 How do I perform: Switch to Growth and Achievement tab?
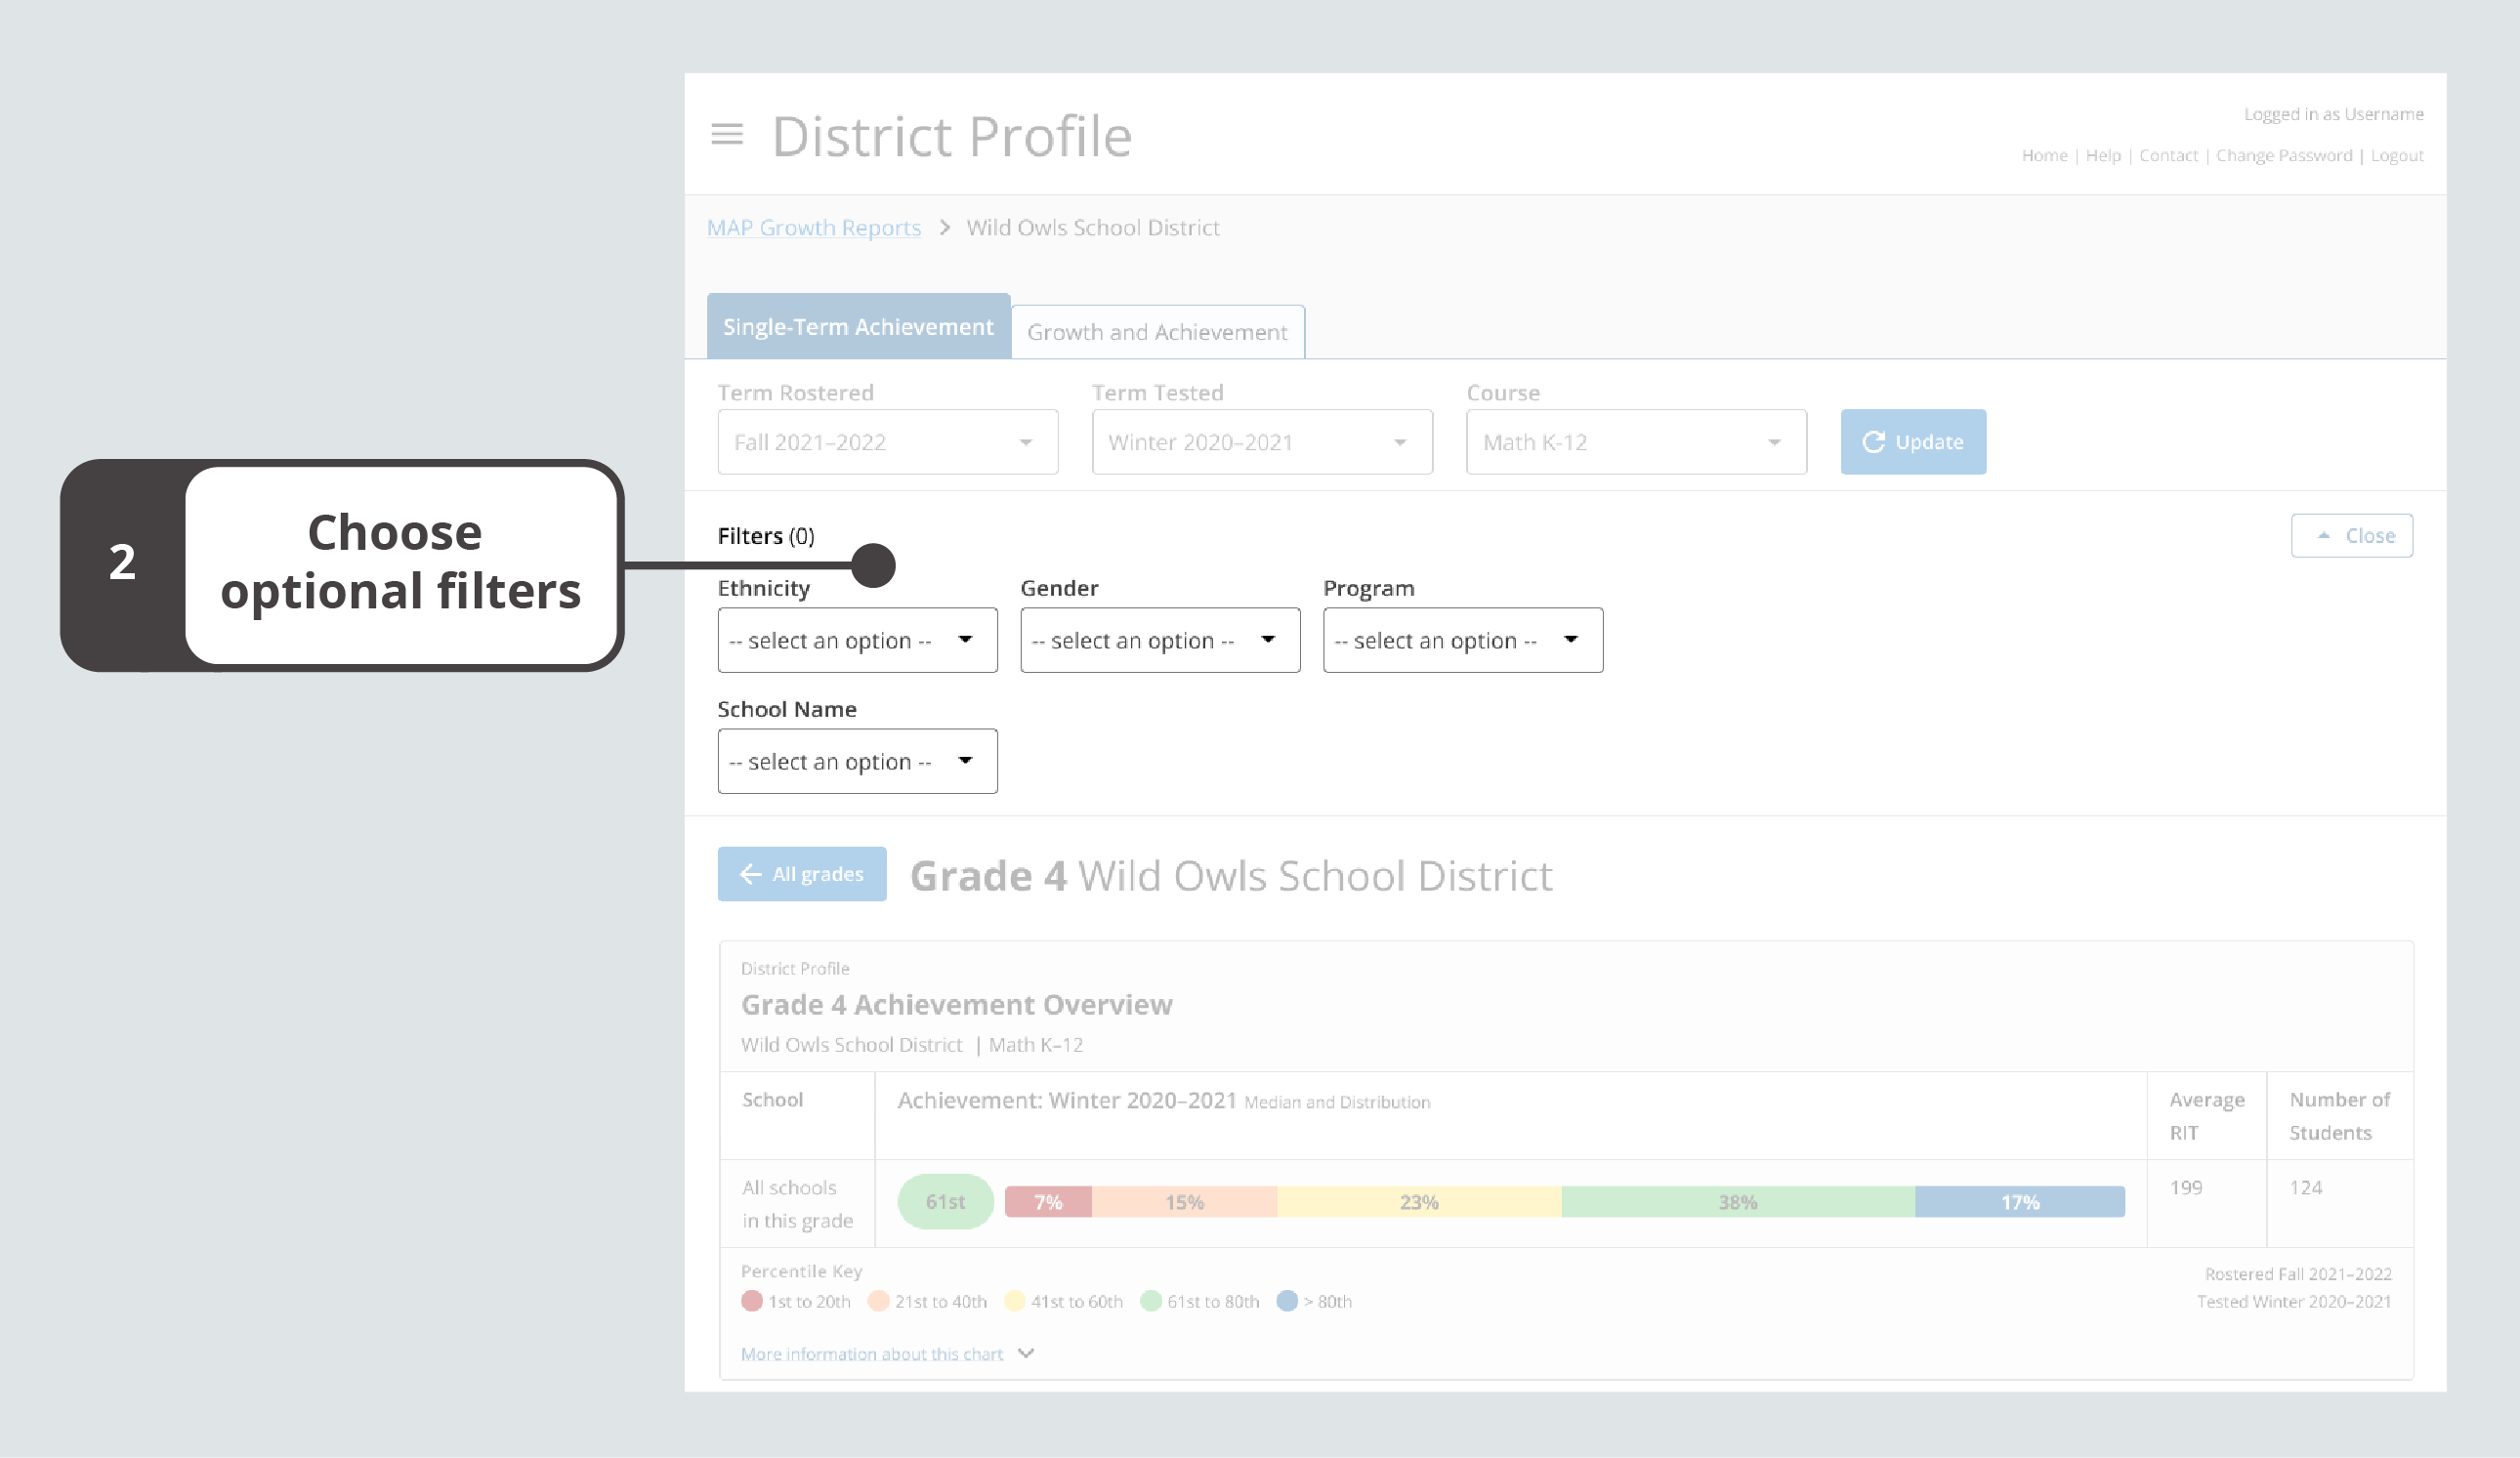(1157, 330)
